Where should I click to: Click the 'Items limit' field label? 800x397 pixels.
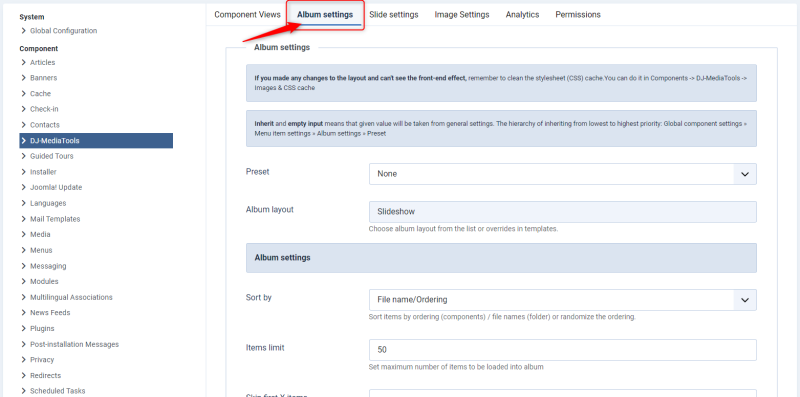265,348
